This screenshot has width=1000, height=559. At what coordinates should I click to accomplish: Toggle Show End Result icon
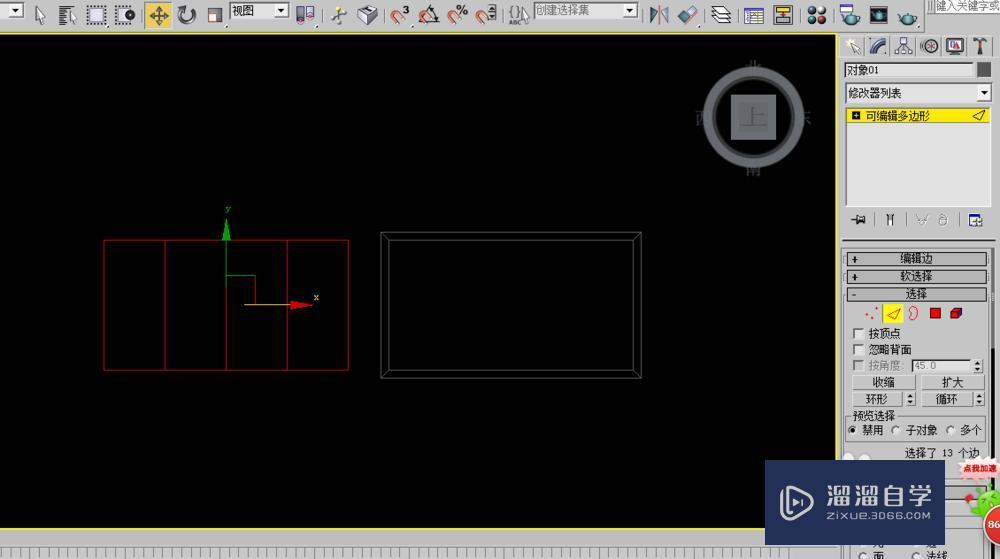pos(890,220)
